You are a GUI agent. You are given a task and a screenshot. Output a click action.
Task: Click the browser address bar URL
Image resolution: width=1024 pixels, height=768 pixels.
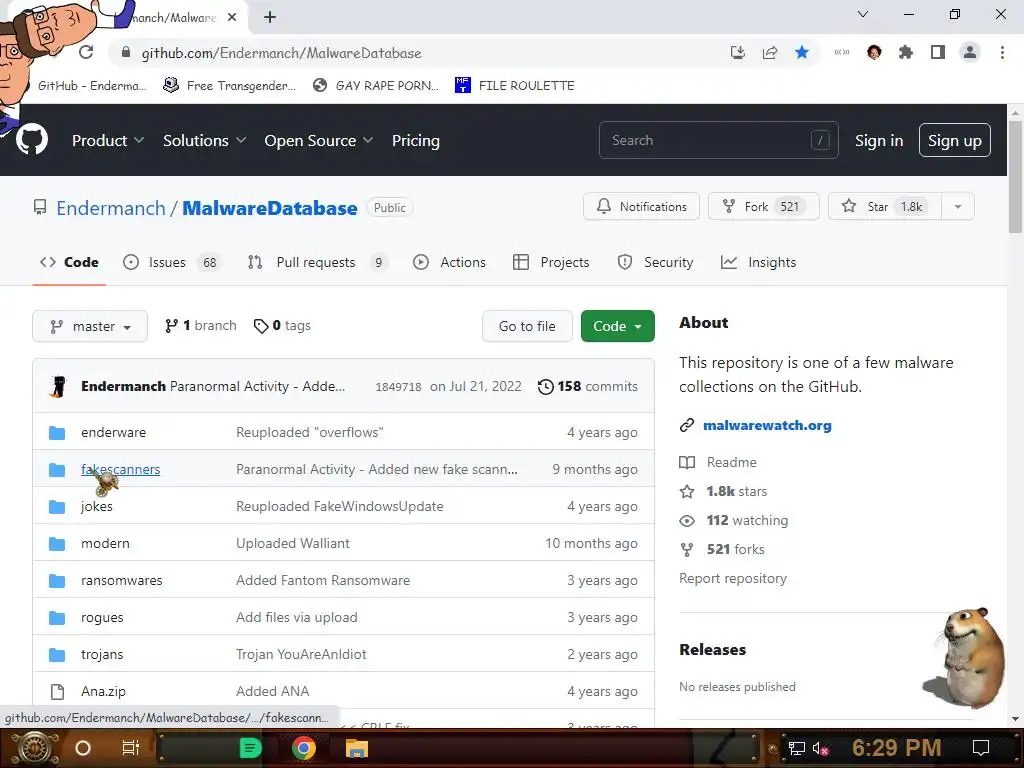tap(281, 53)
